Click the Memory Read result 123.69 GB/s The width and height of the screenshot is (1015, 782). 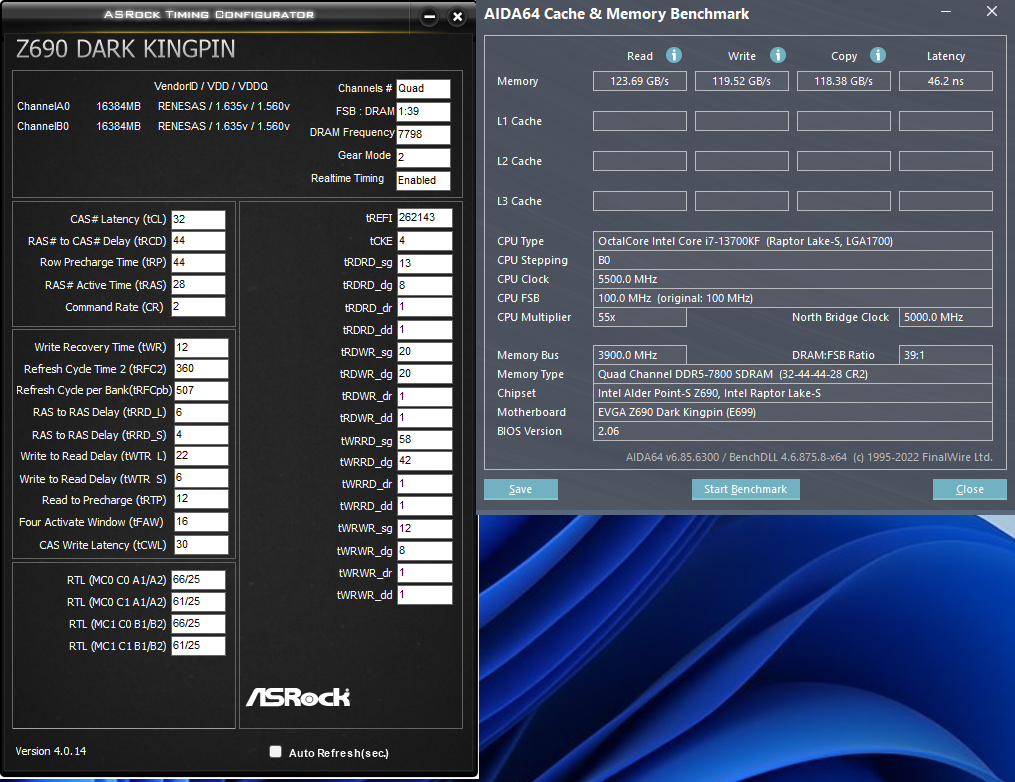(x=640, y=81)
